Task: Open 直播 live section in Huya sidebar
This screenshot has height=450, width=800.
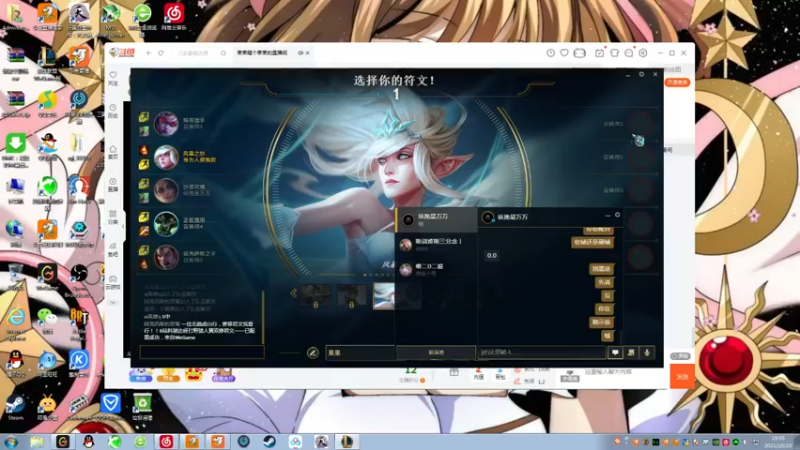Action: (113, 185)
